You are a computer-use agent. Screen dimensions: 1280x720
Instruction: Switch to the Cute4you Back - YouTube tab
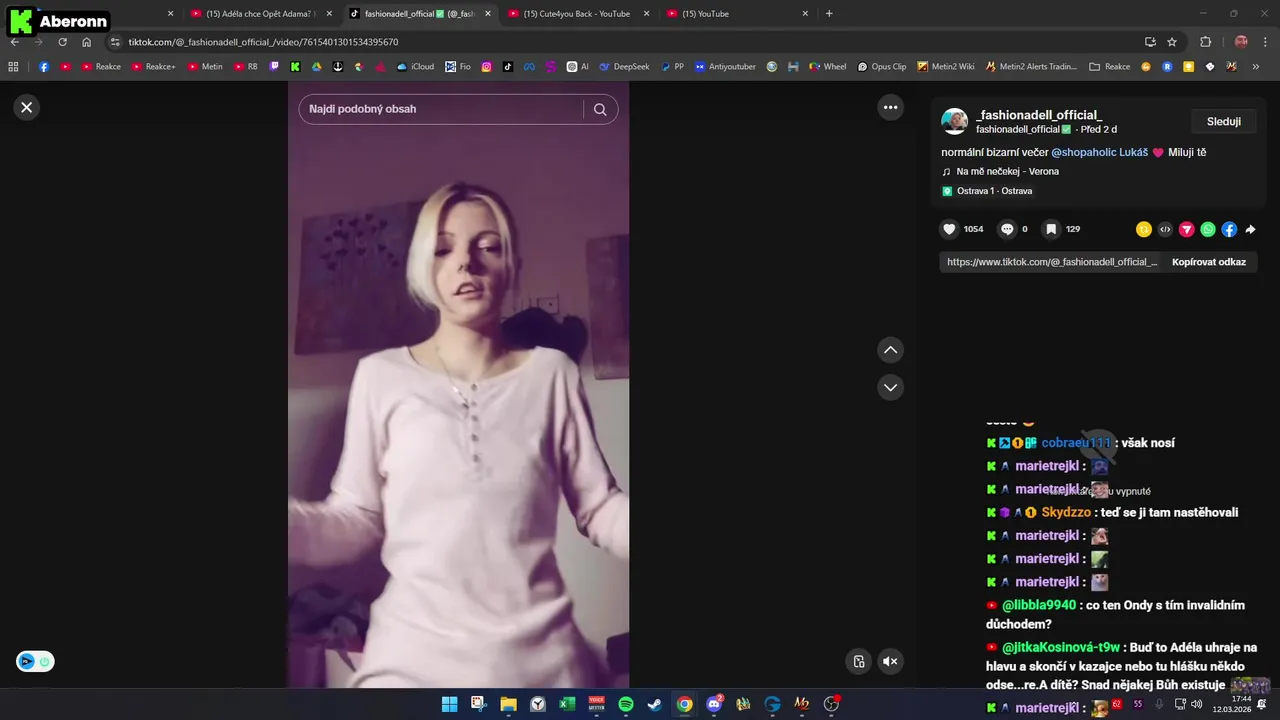coord(576,14)
